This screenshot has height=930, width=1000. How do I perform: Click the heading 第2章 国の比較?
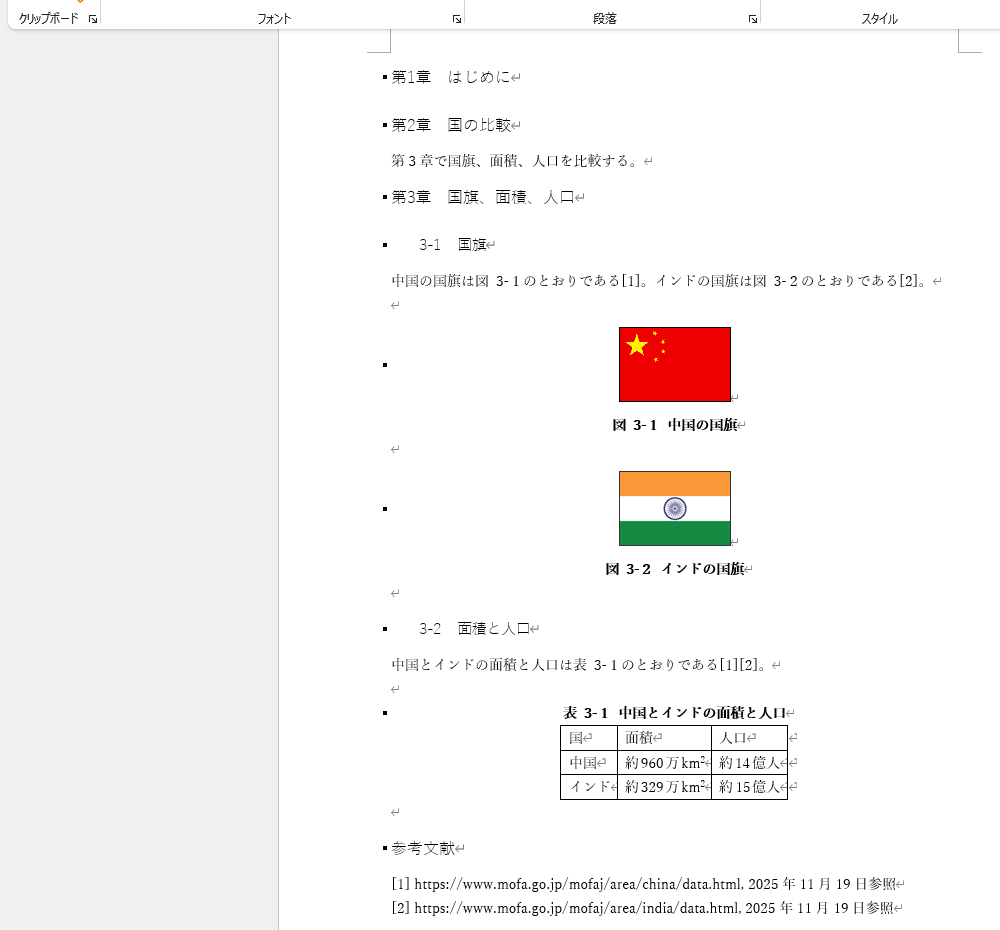click(x=450, y=125)
